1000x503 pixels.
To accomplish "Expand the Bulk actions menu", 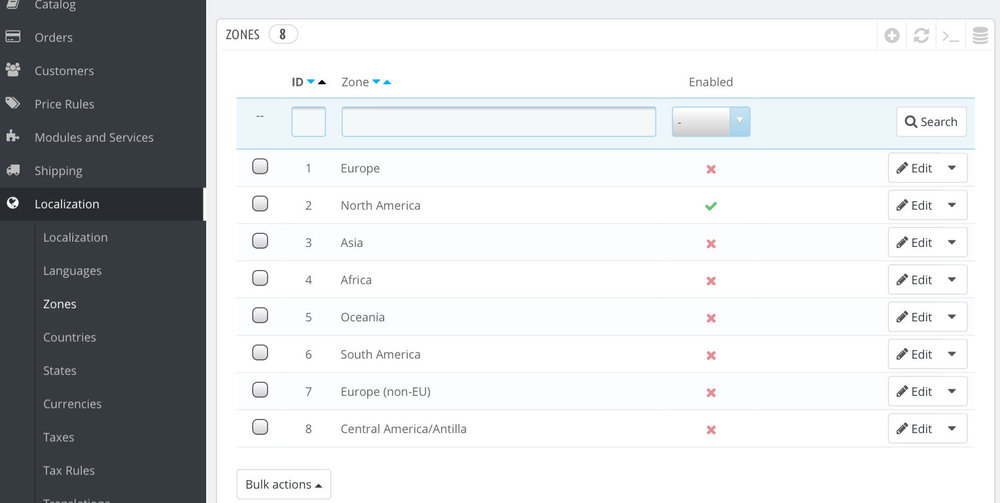I will (x=283, y=485).
